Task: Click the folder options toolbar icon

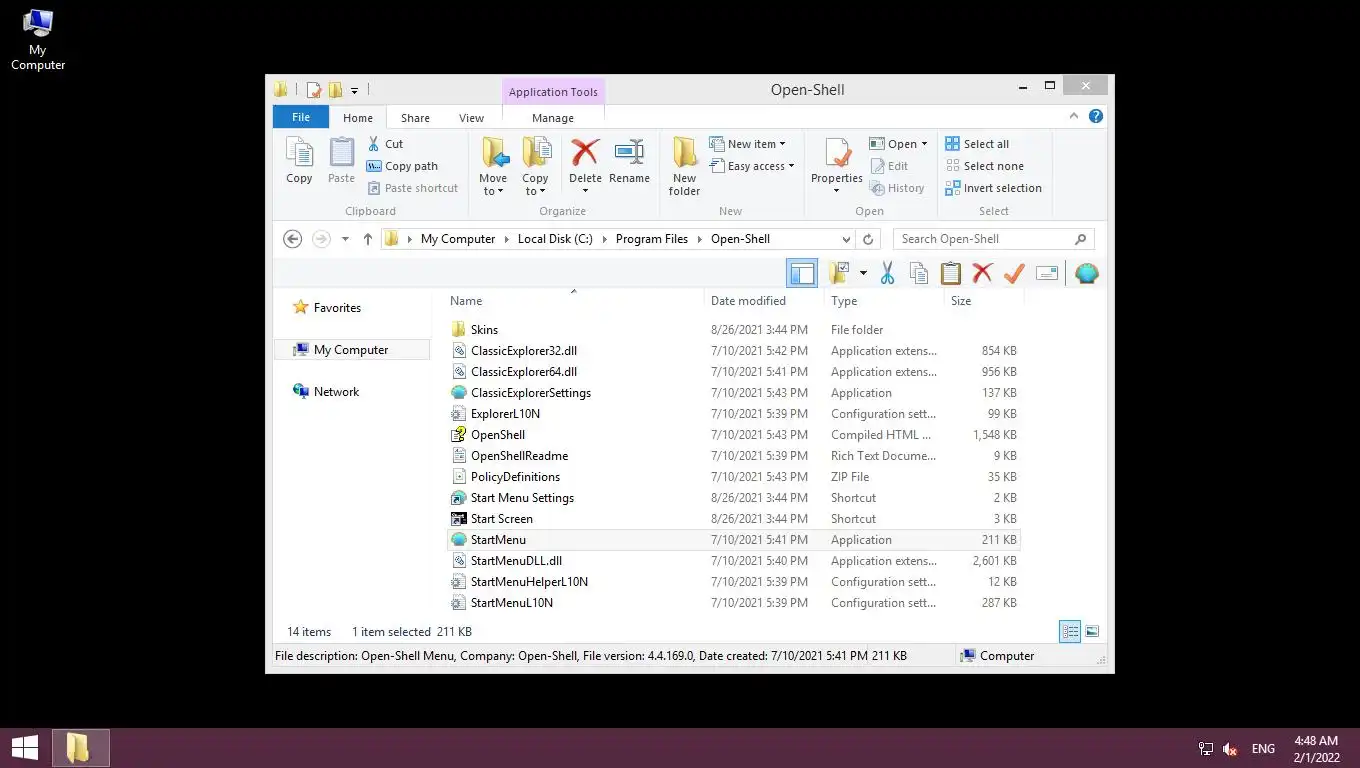Action: coord(838,273)
